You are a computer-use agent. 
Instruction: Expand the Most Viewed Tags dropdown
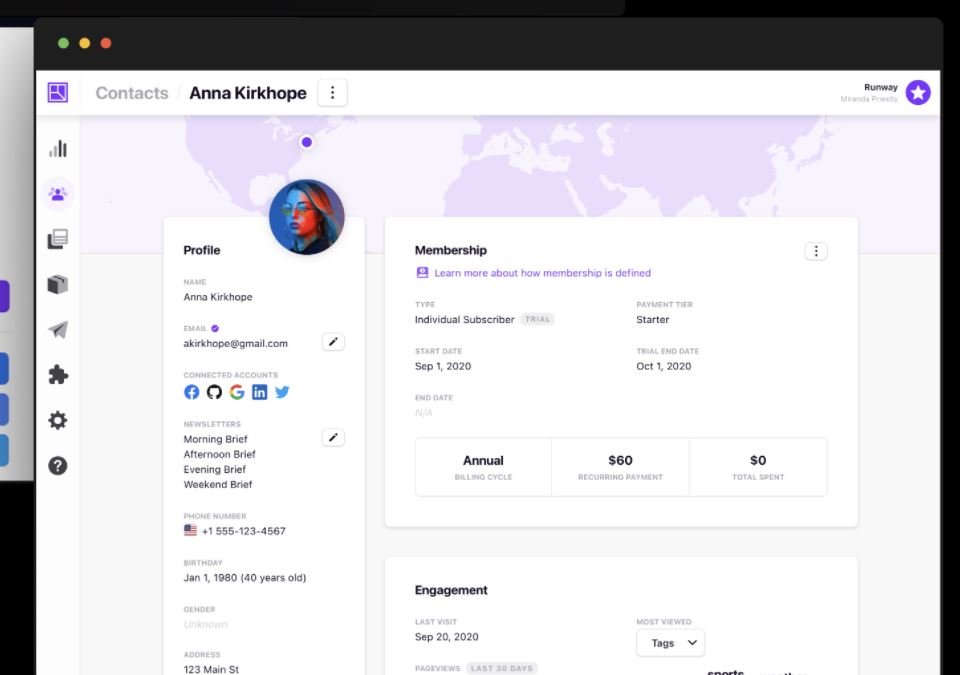pos(670,643)
